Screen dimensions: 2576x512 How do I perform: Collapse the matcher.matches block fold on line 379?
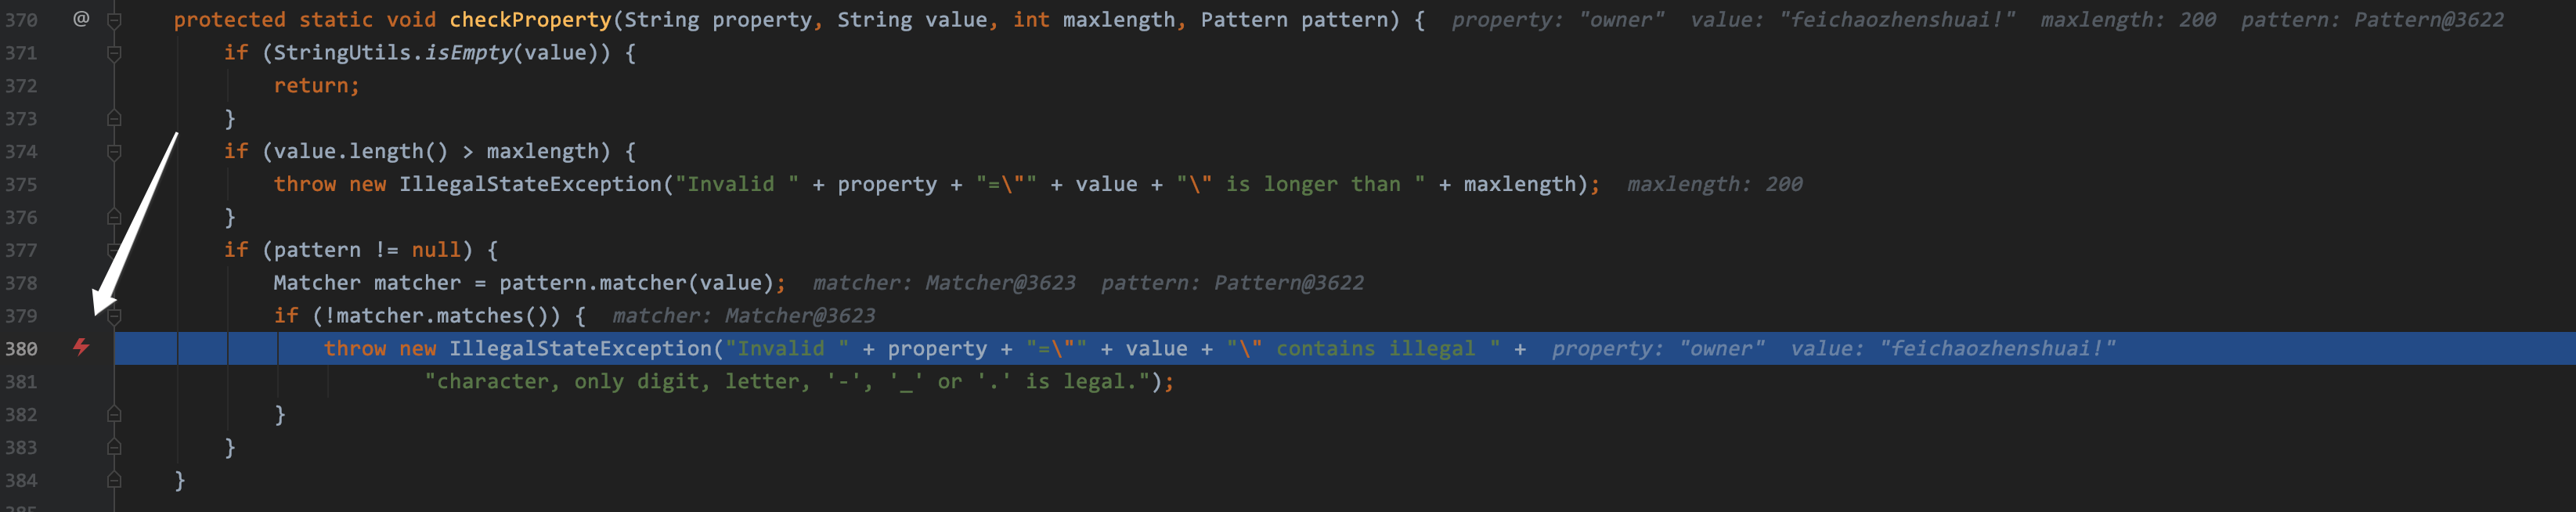pyautogui.click(x=114, y=315)
